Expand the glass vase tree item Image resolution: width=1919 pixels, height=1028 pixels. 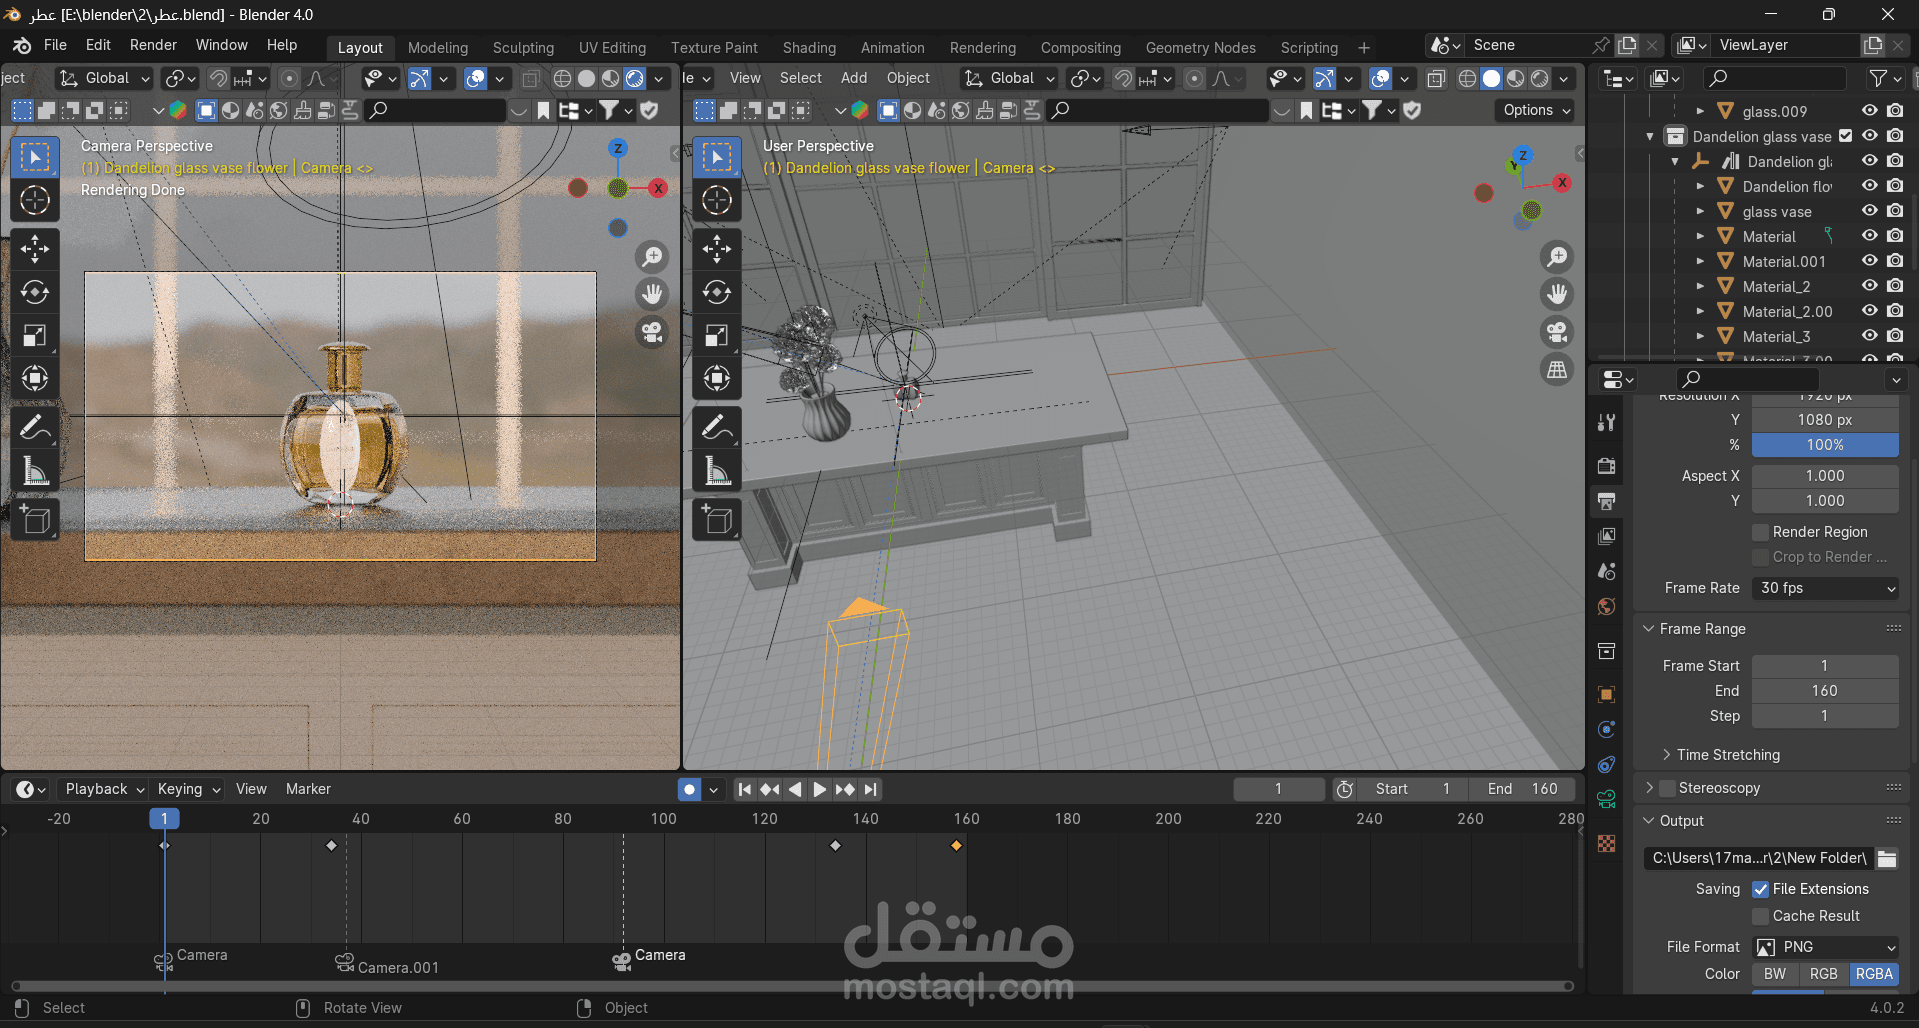1700,211
